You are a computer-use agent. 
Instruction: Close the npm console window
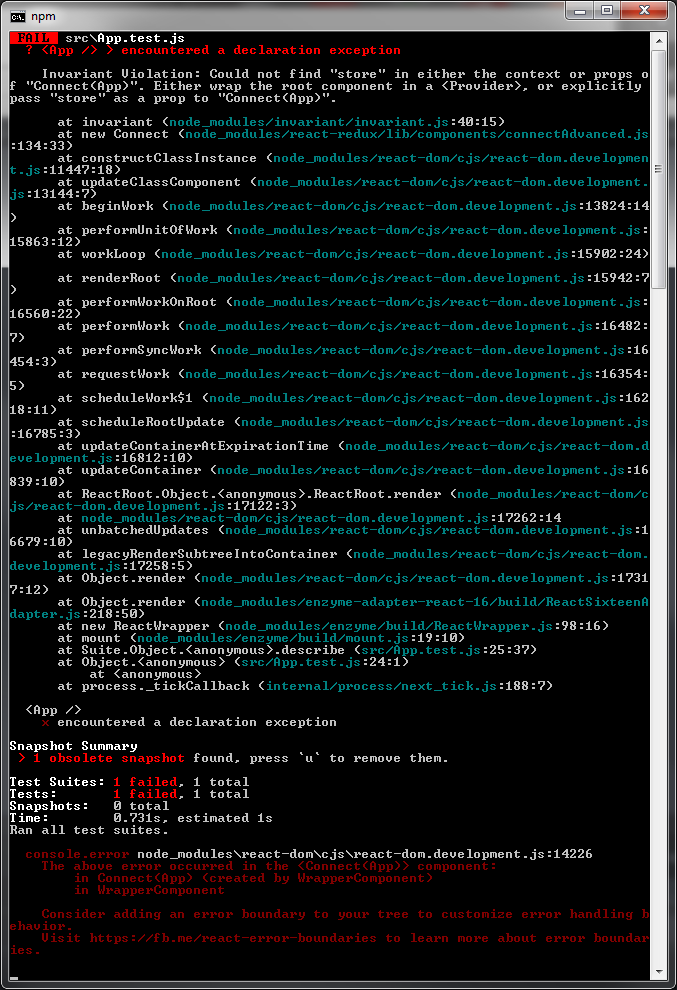[x=644, y=11]
